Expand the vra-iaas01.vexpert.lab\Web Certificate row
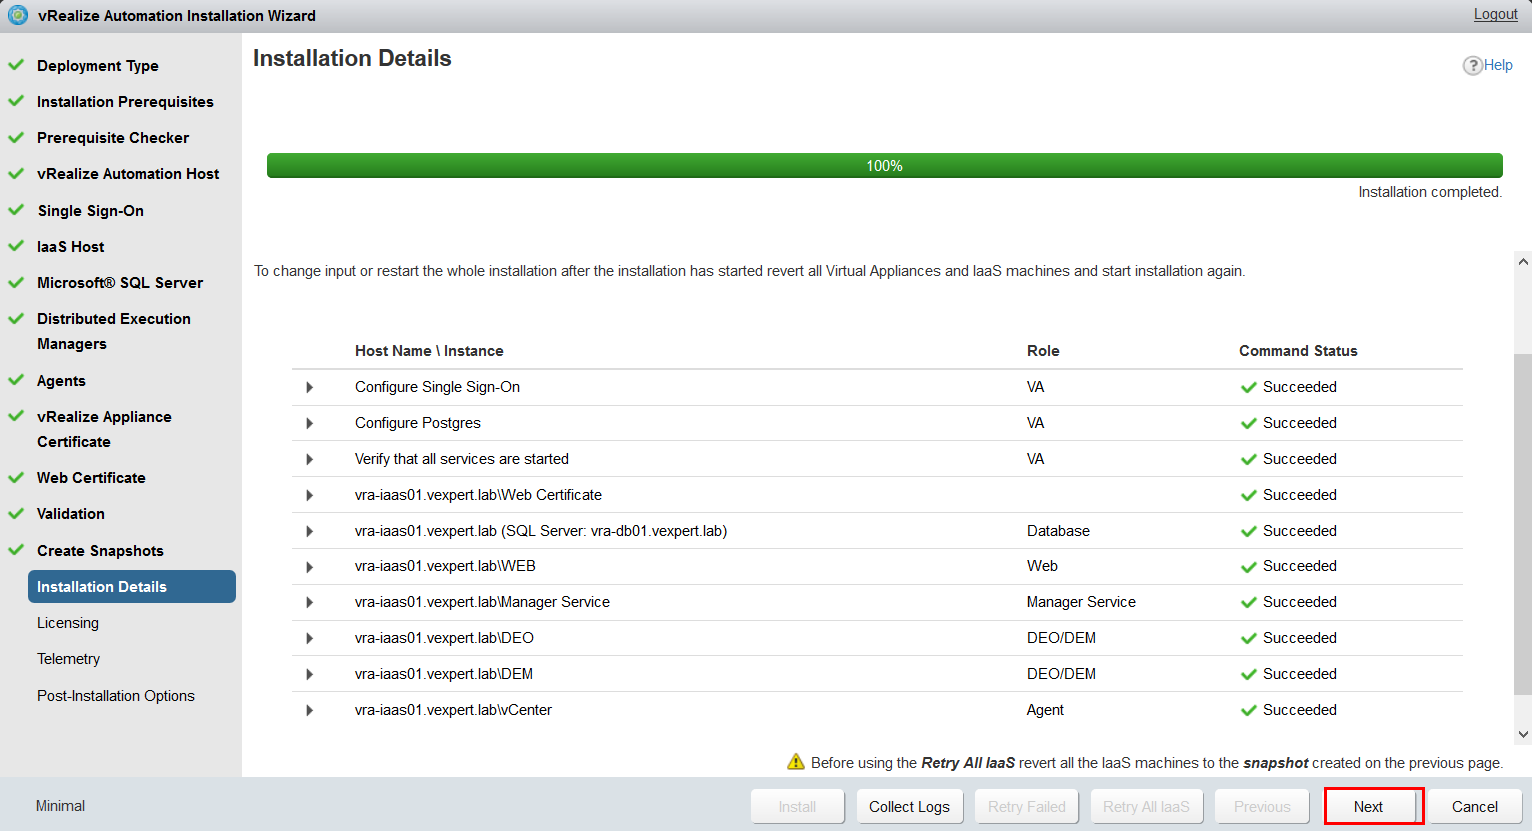 [310, 496]
